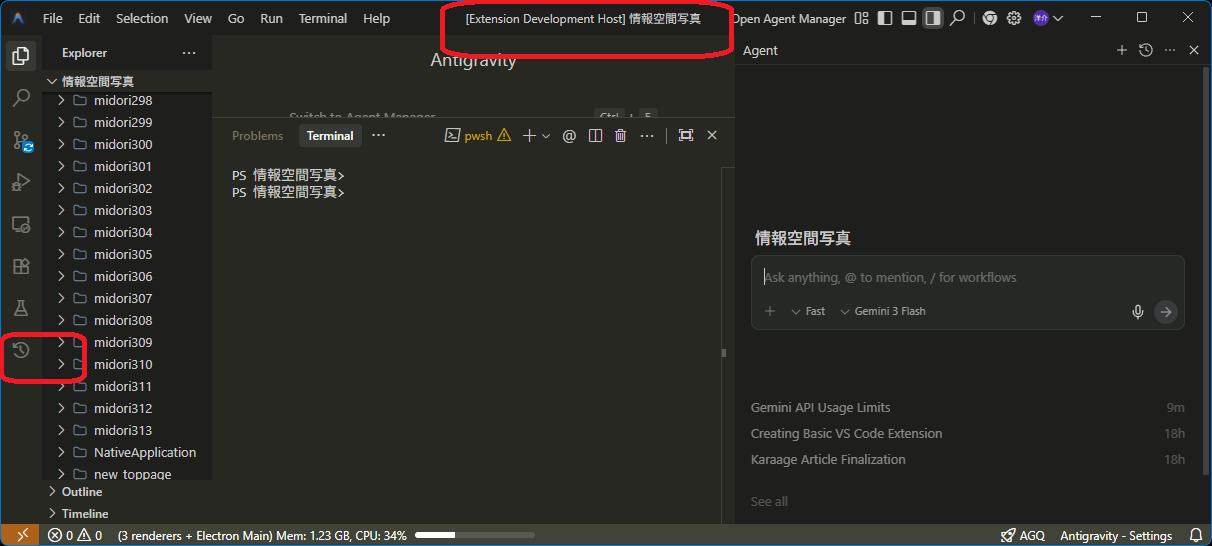
Task: Open the Run menu
Action: pyautogui.click(x=271, y=18)
